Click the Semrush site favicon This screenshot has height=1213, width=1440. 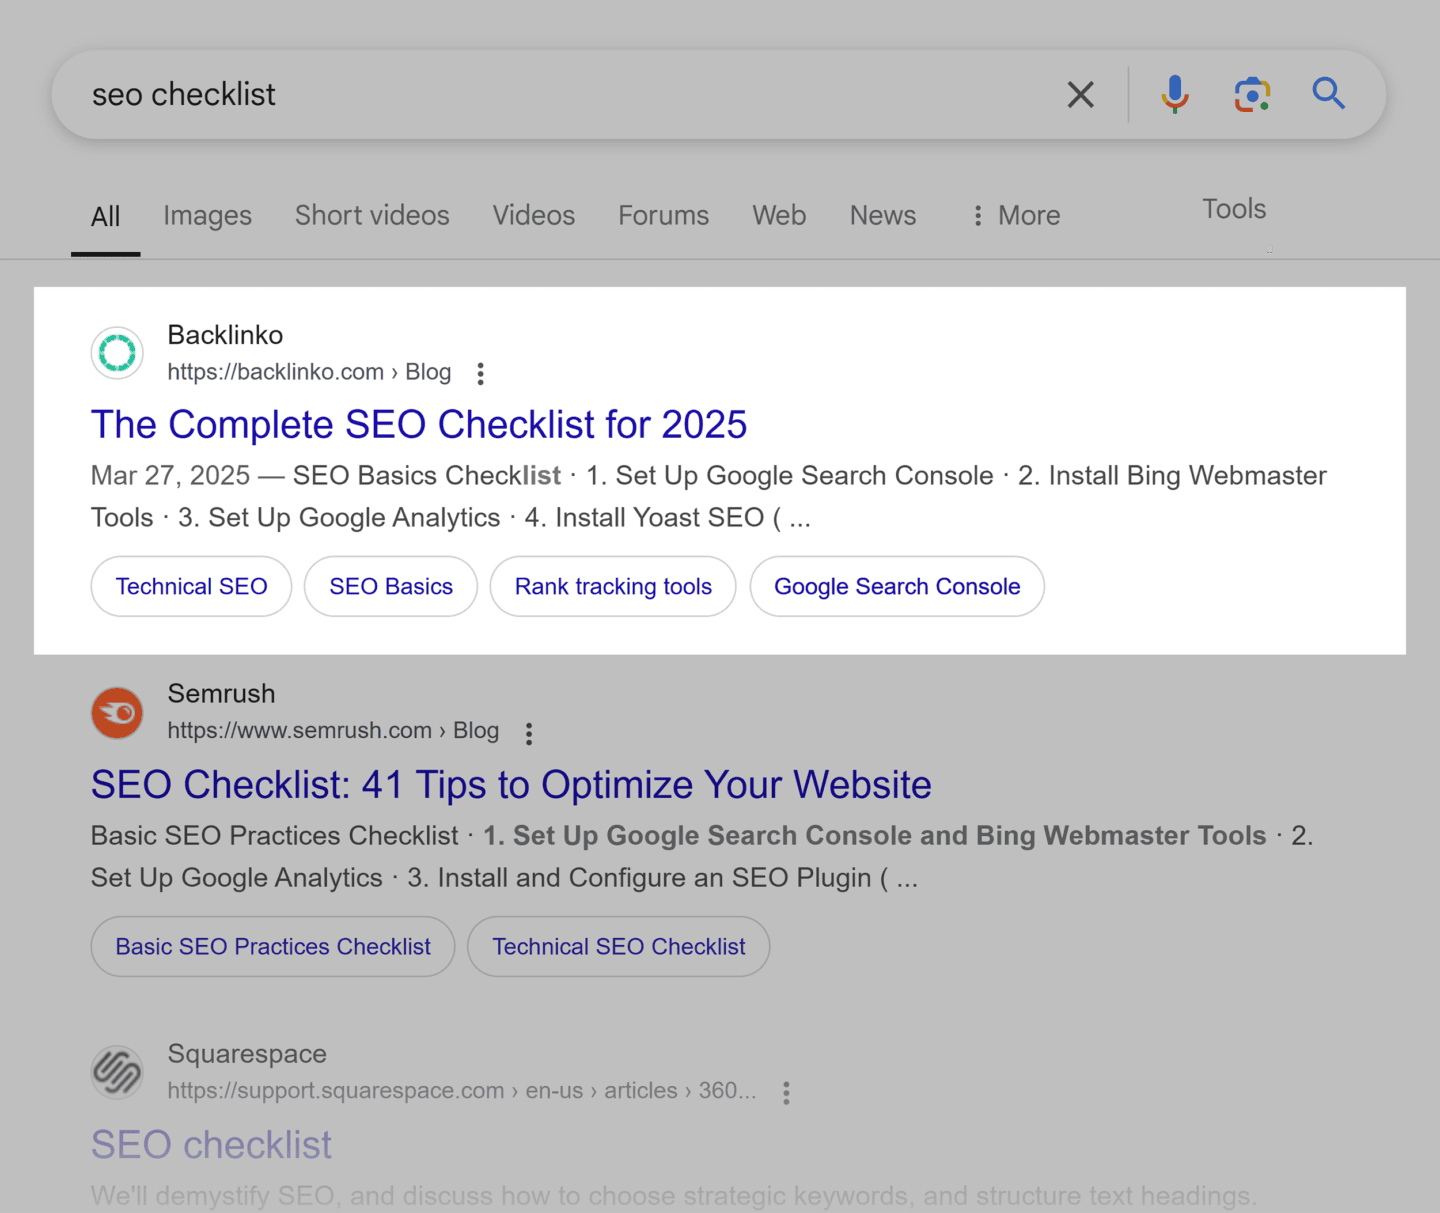(117, 713)
